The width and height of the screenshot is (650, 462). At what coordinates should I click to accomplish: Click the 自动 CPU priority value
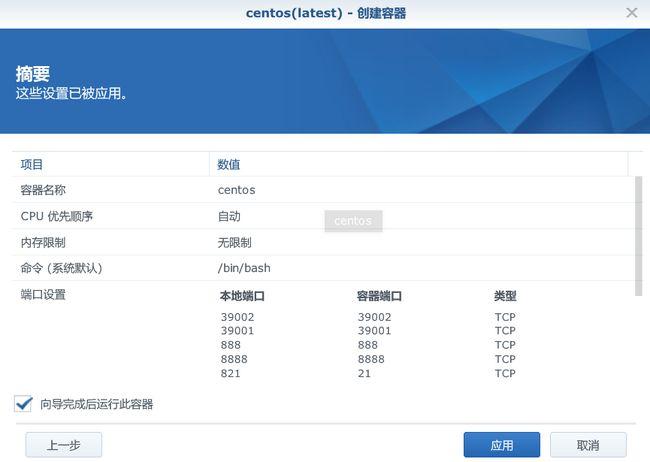click(229, 216)
